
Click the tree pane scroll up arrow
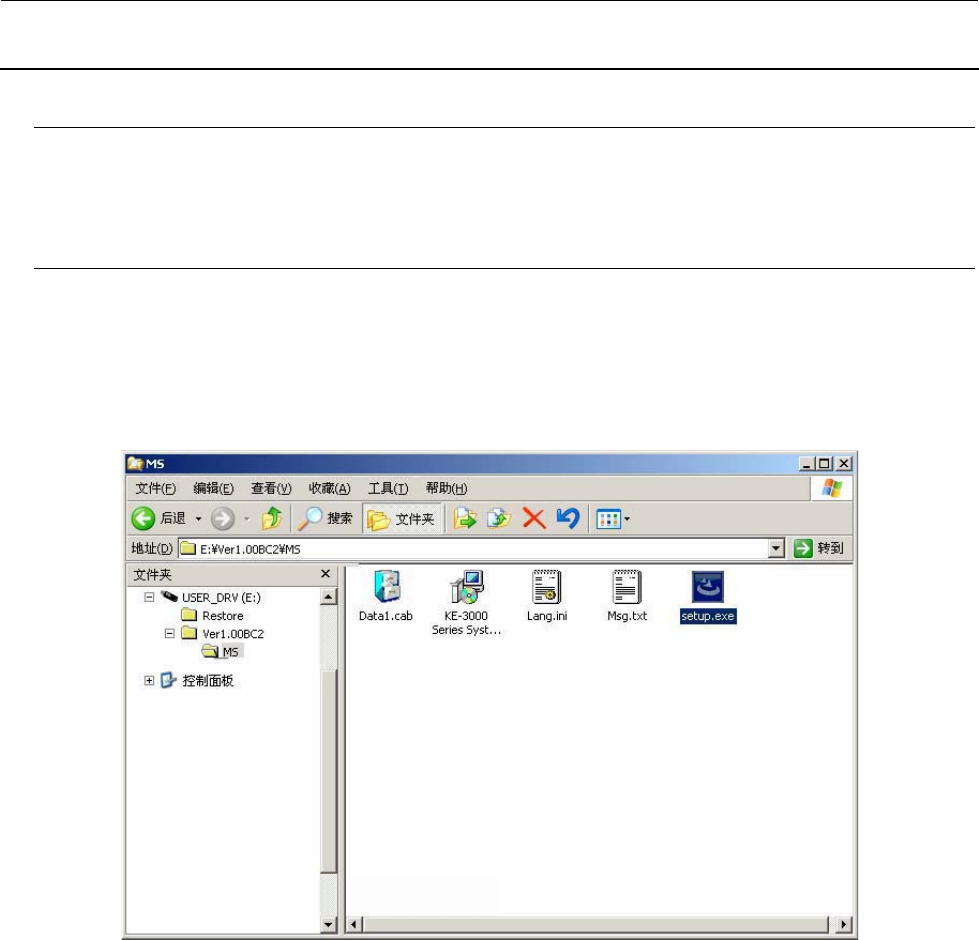coord(328,597)
